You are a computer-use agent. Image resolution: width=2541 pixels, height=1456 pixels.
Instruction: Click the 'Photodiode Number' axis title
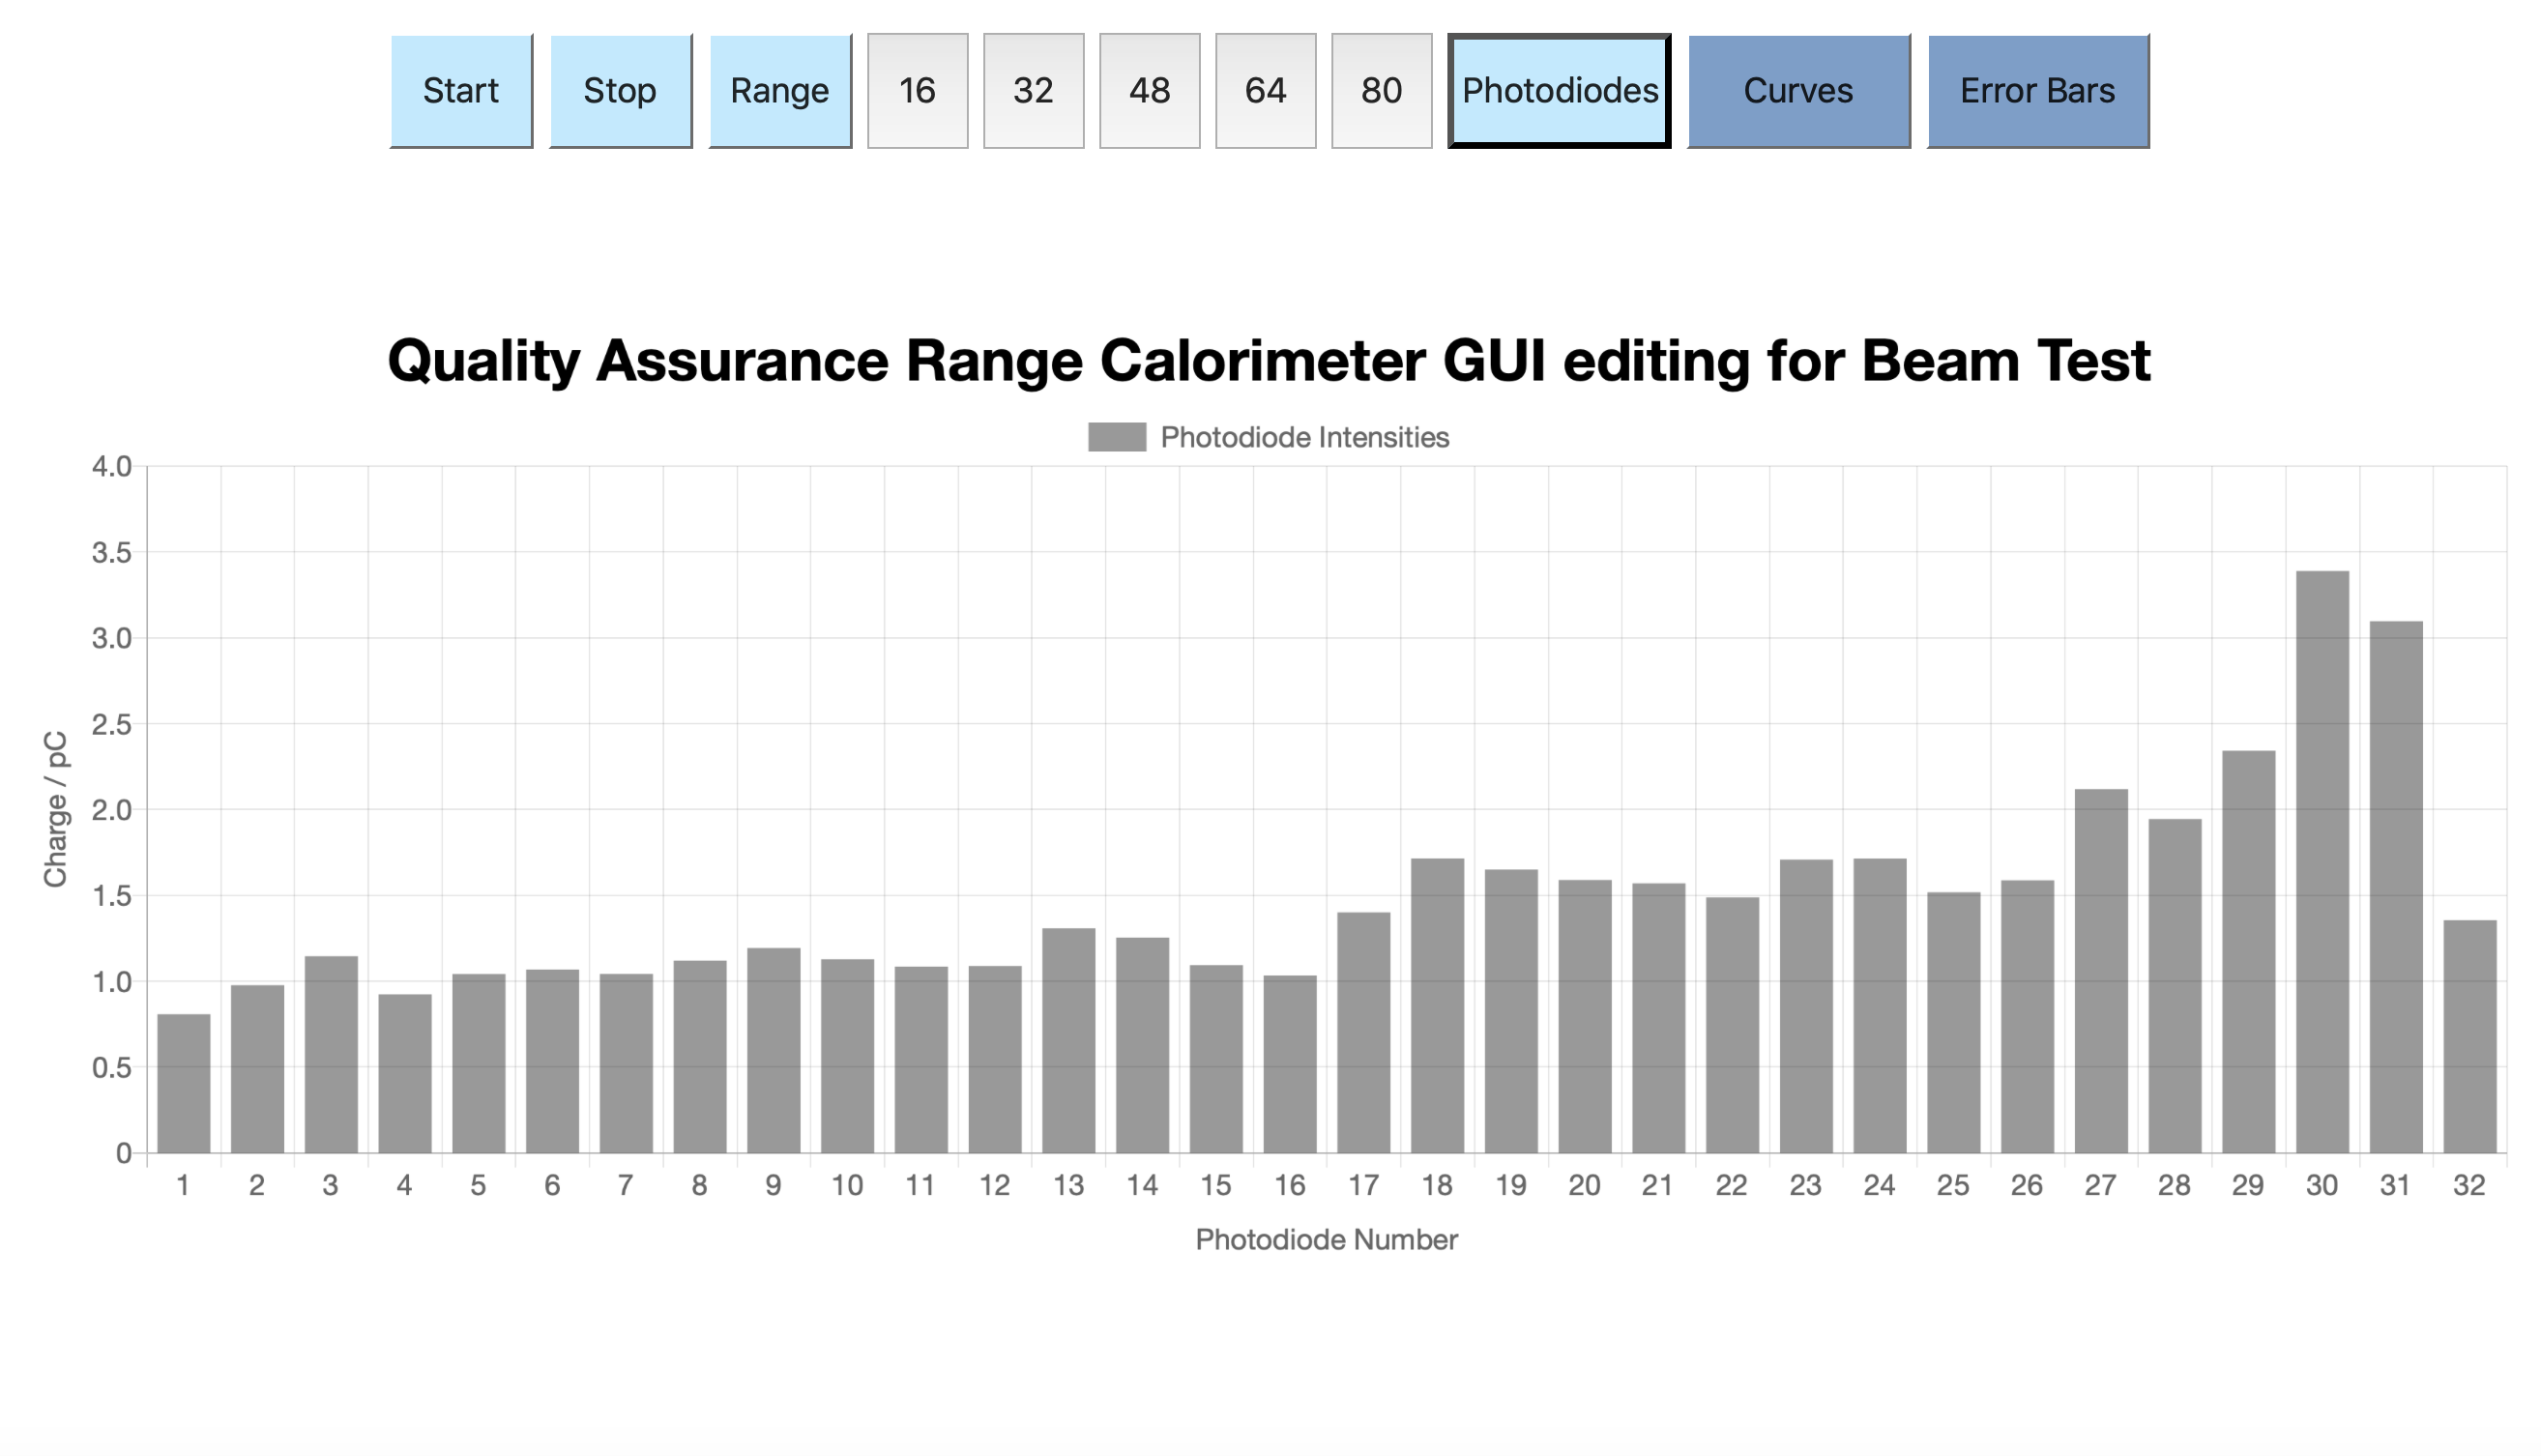[1326, 1240]
